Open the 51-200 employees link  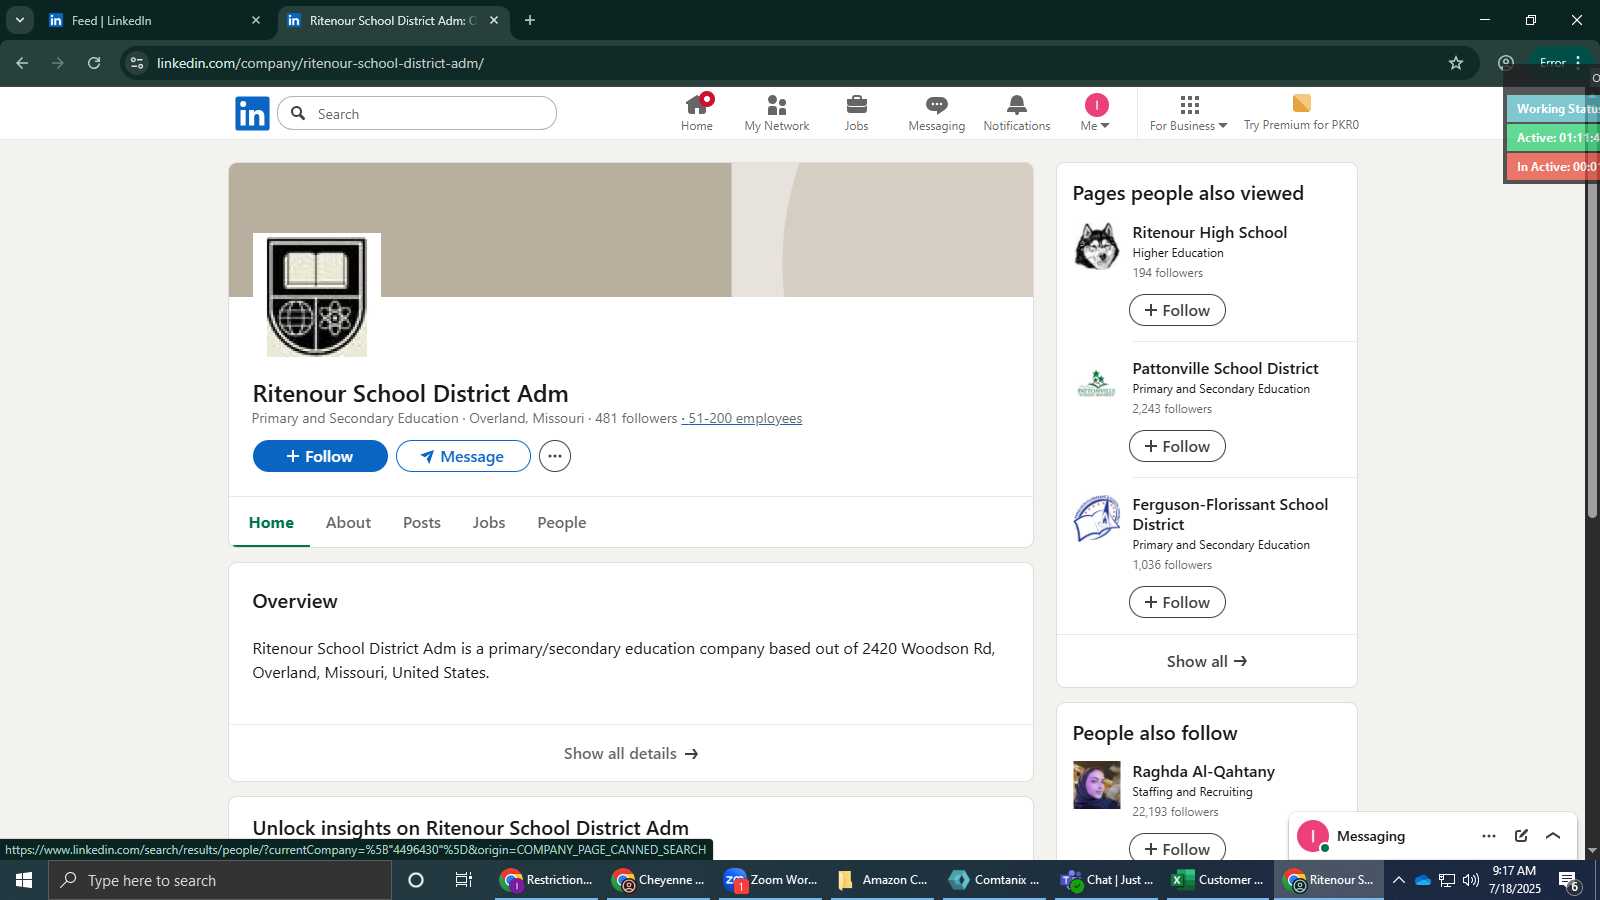click(742, 418)
